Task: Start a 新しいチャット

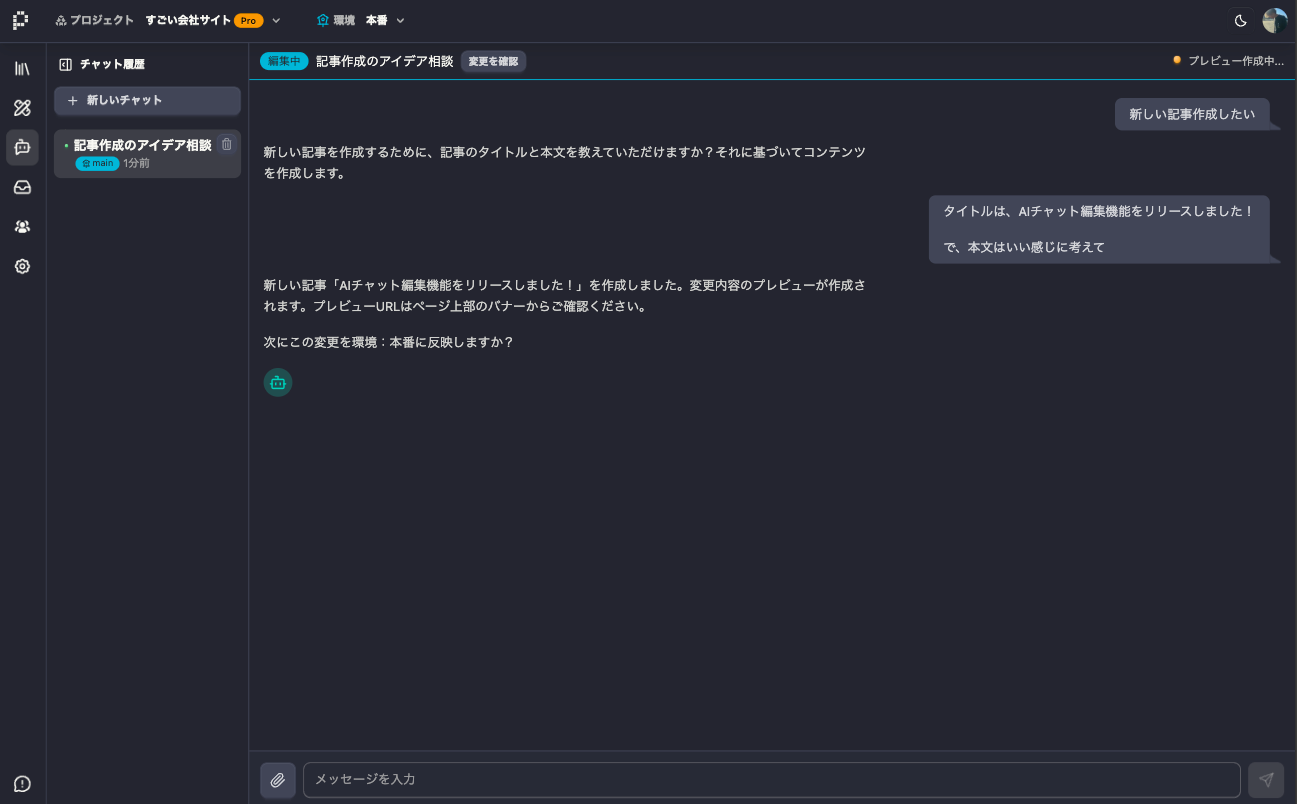Action: (147, 100)
